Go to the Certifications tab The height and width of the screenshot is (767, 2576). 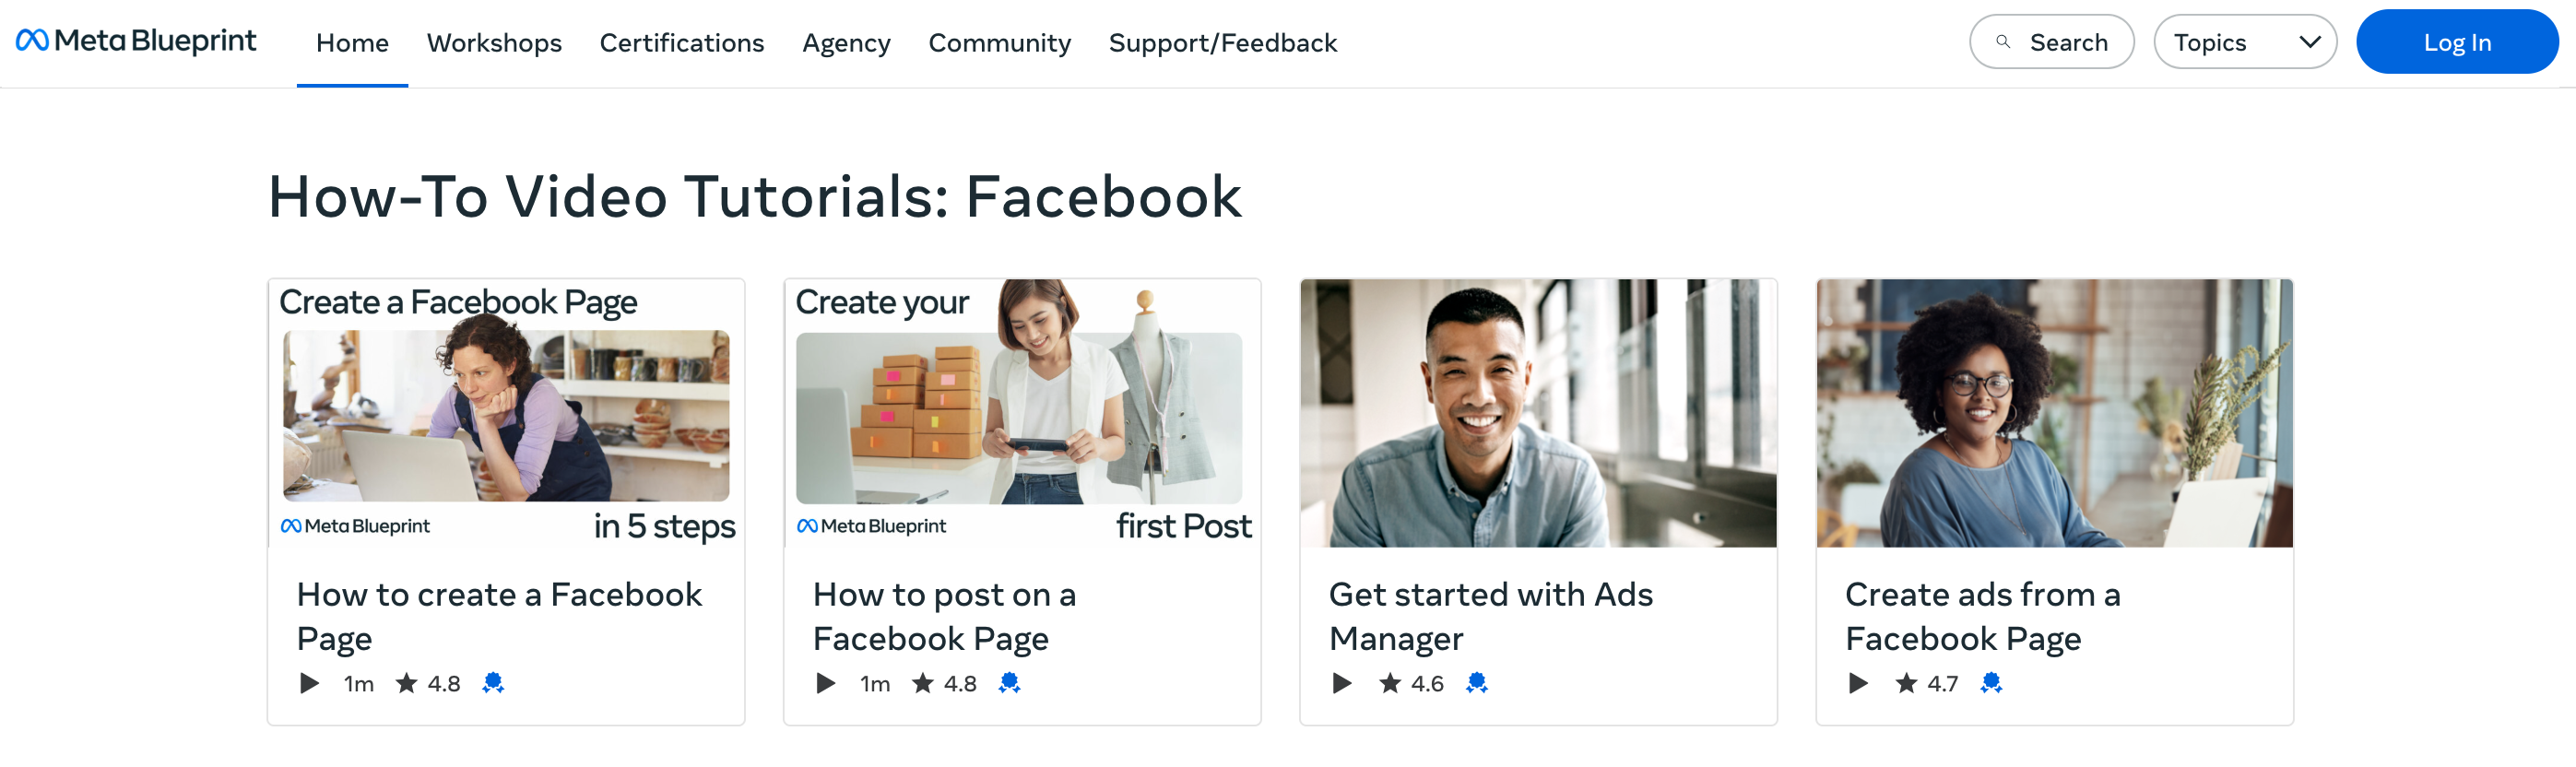coord(681,43)
